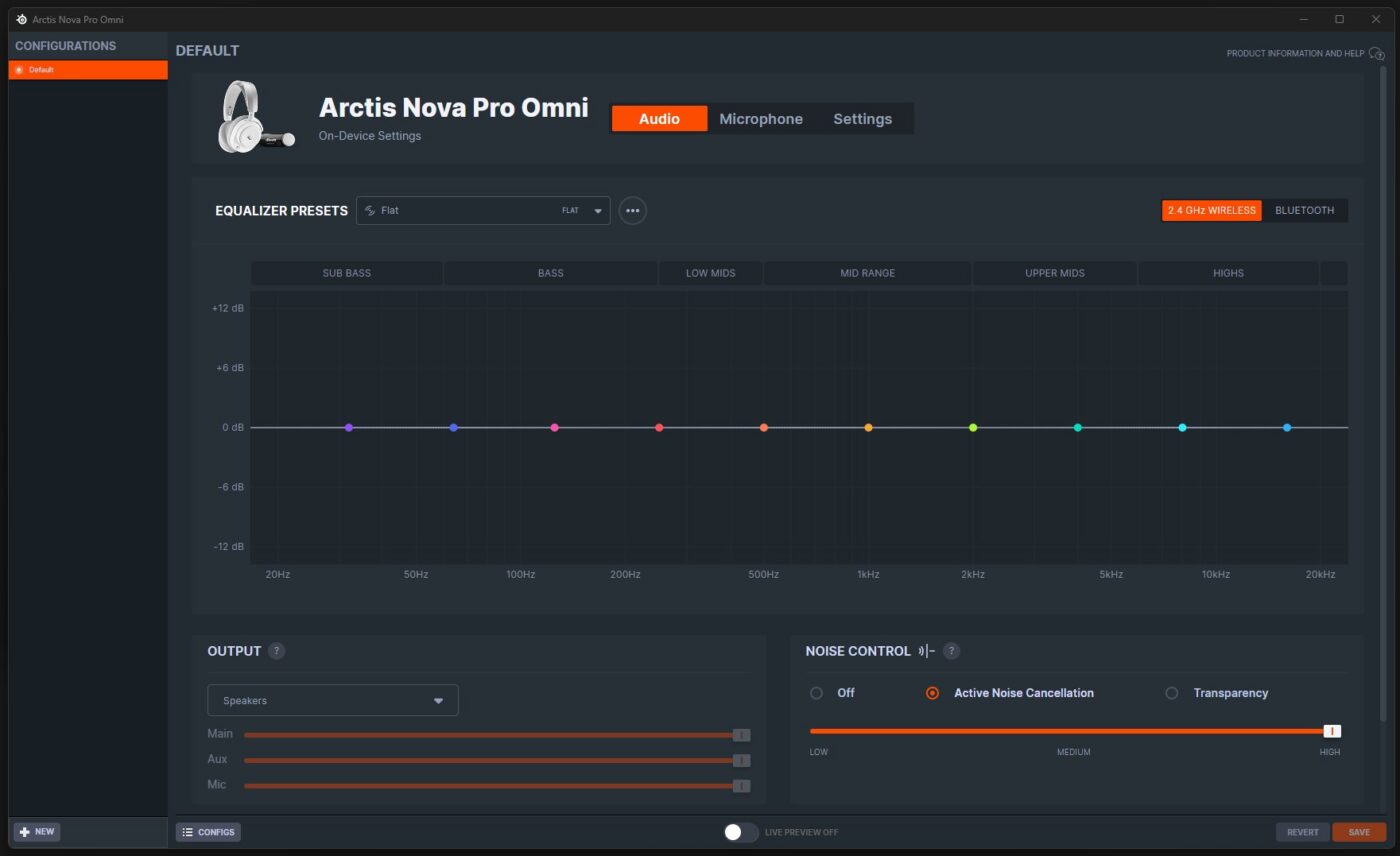
Task: Click the MEDIUM label under noise slider
Action: pyautogui.click(x=1074, y=752)
